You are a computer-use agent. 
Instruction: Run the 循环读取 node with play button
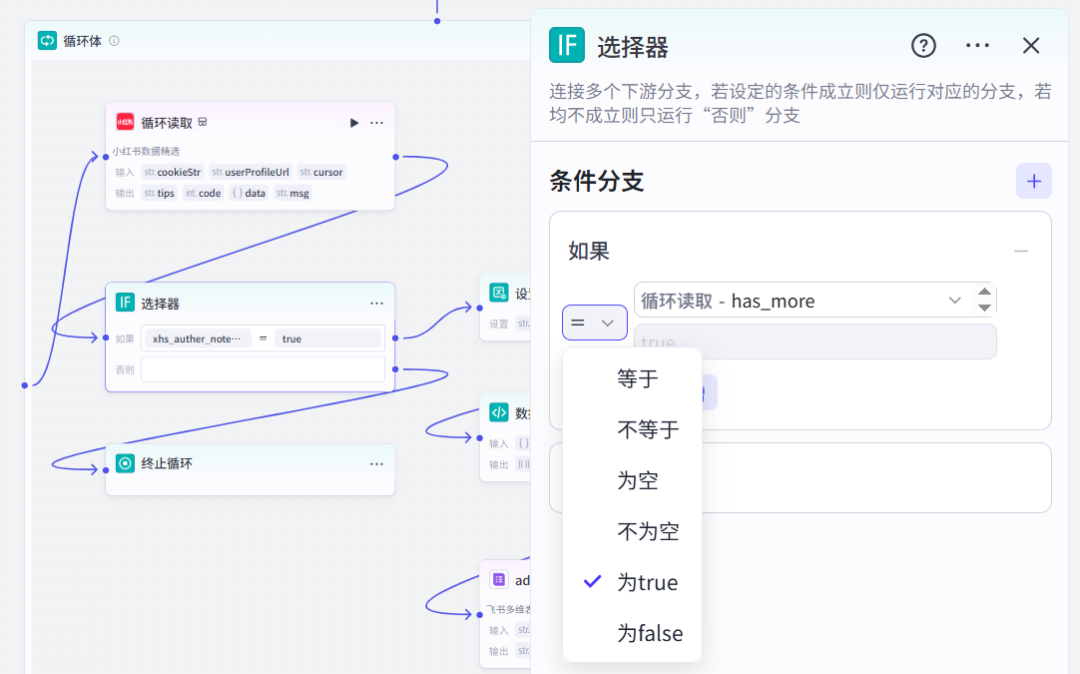354,123
